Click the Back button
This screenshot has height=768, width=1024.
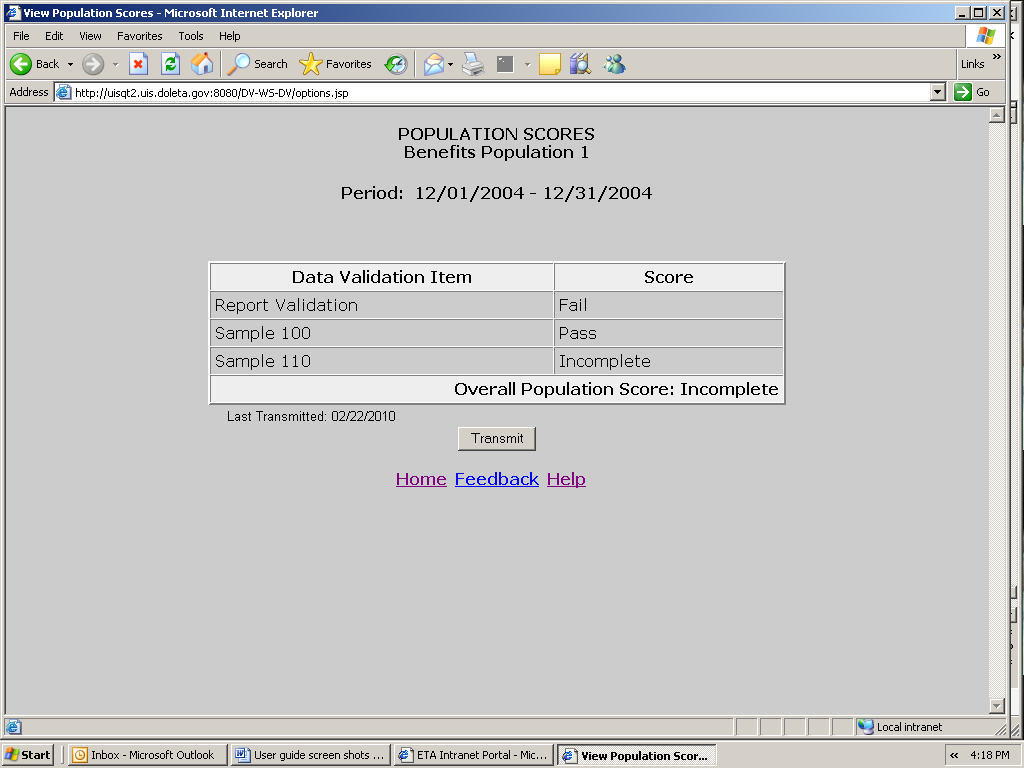(x=35, y=64)
